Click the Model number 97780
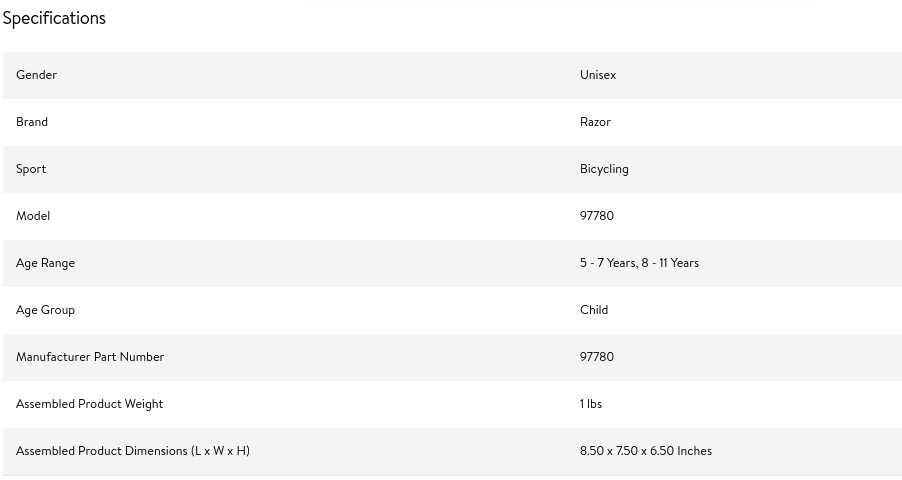The width and height of the screenshot is (902, 480). 597,216
